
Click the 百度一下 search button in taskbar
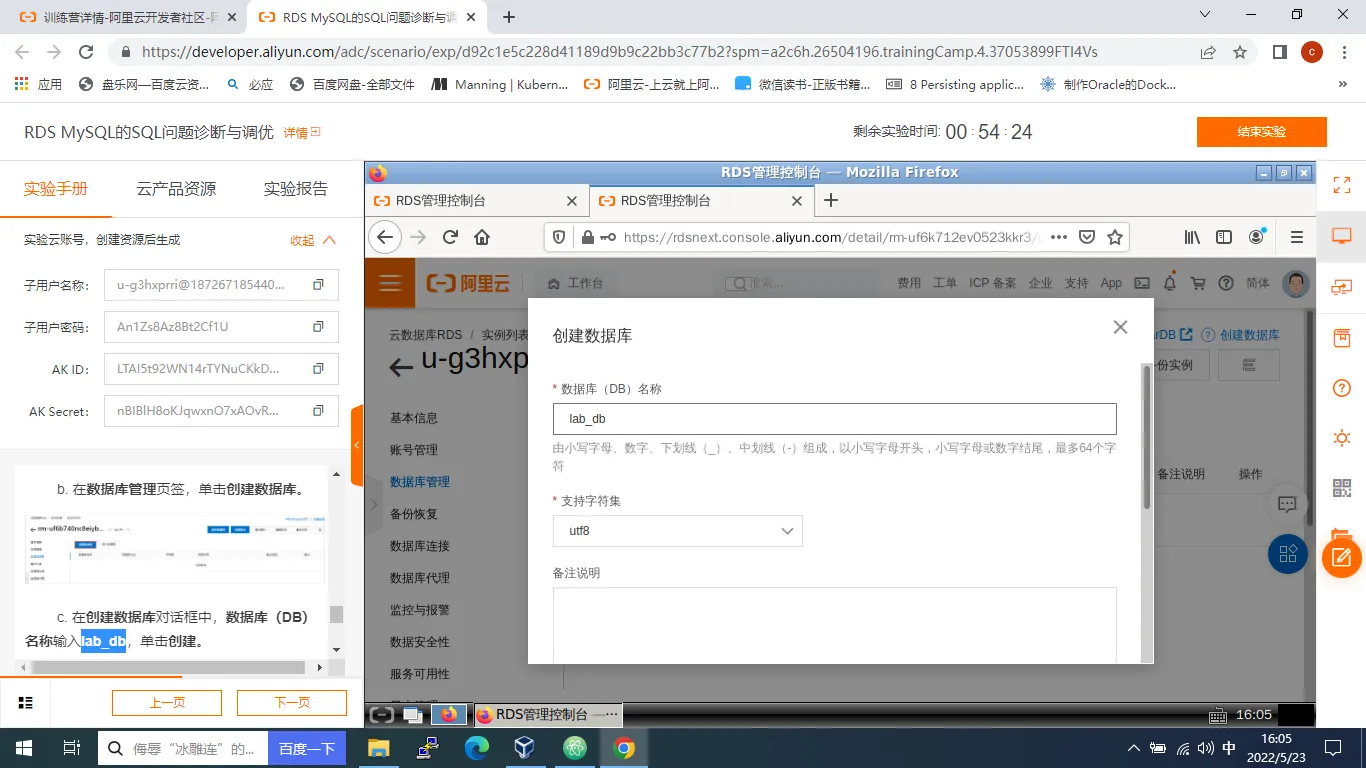(307, 748)
